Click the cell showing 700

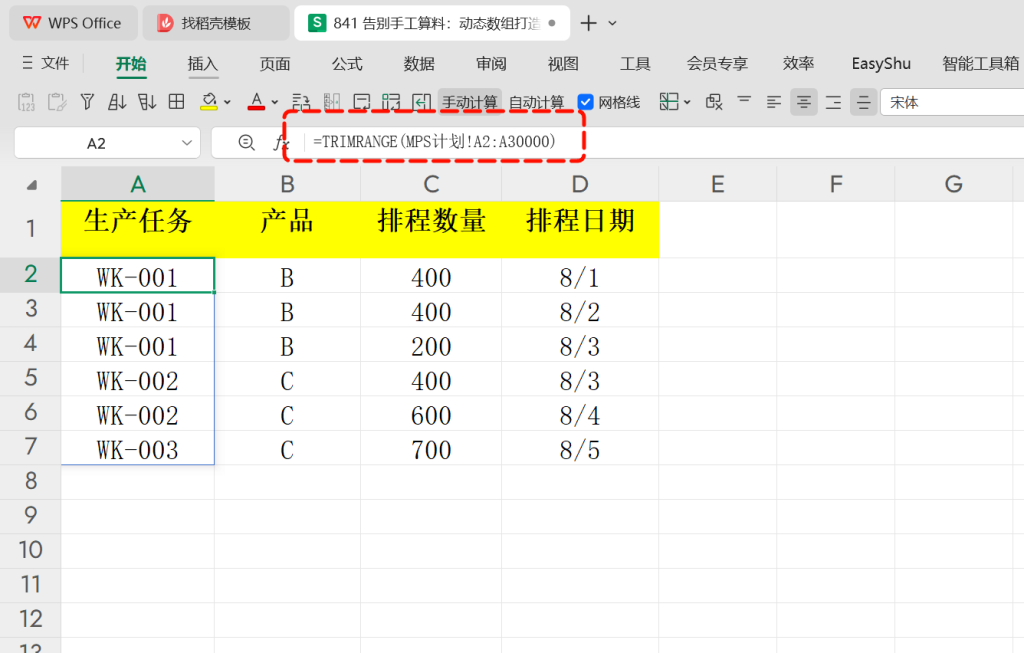coord(431,448)
